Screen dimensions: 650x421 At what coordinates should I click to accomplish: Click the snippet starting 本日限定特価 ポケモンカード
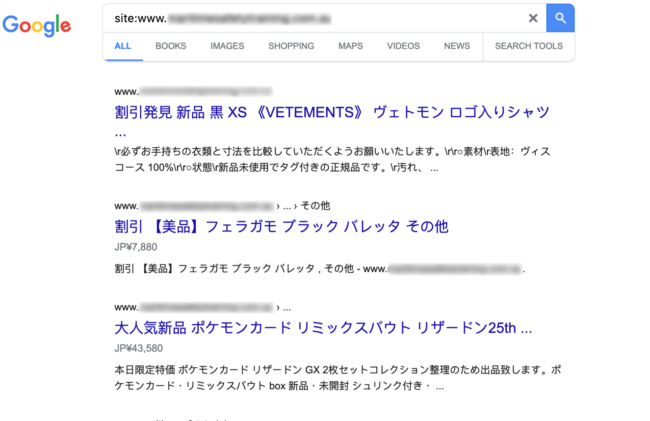tap(337, 378)
